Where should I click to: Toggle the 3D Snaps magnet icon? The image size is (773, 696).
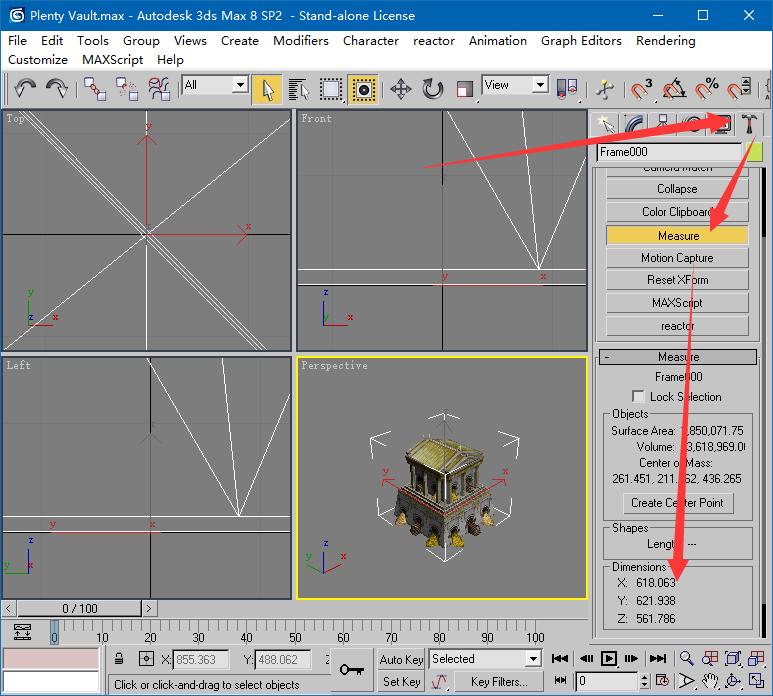pos(641,89)
